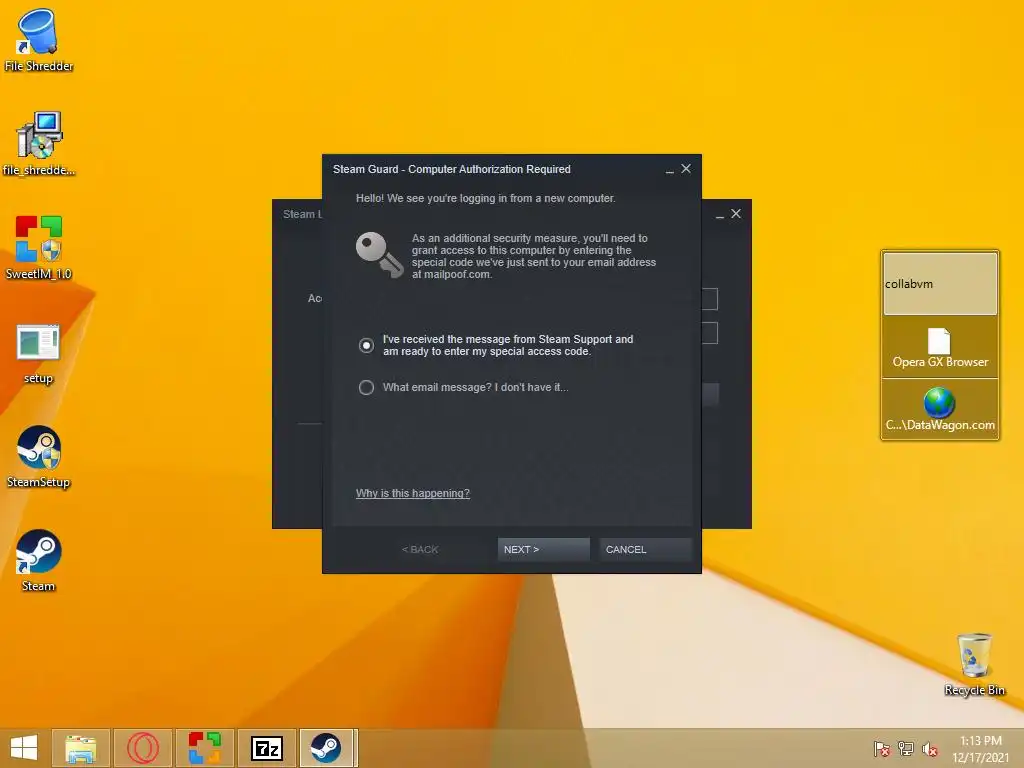Open File Explorer from the taskbar
The width and height of the screenshot is (1024, 768).
click(80, 748)
